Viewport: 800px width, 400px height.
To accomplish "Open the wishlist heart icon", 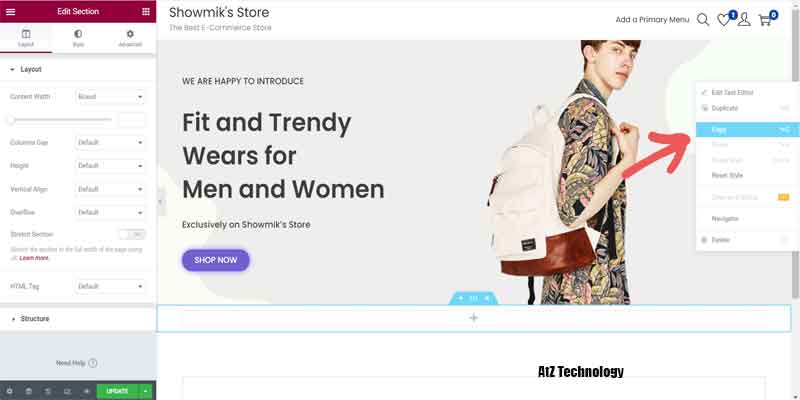I will pyautogui.click(x=723, y=20).
